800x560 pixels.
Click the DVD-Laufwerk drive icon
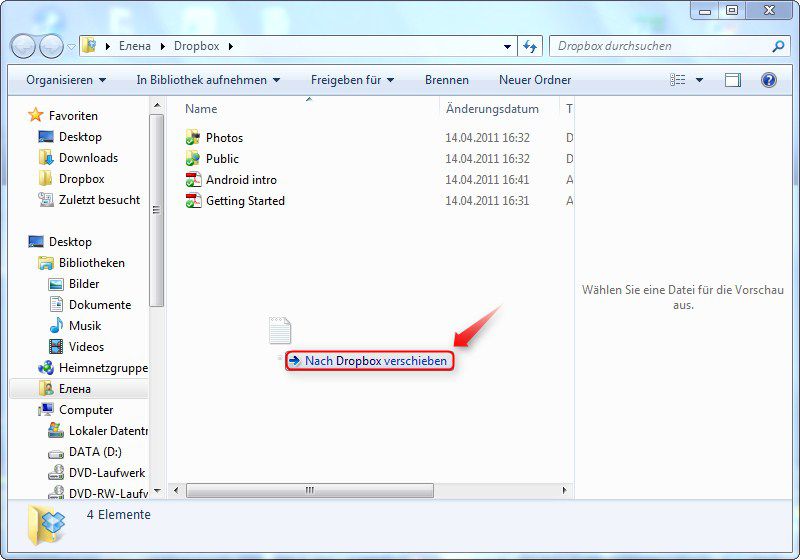(x=56, y=472)
